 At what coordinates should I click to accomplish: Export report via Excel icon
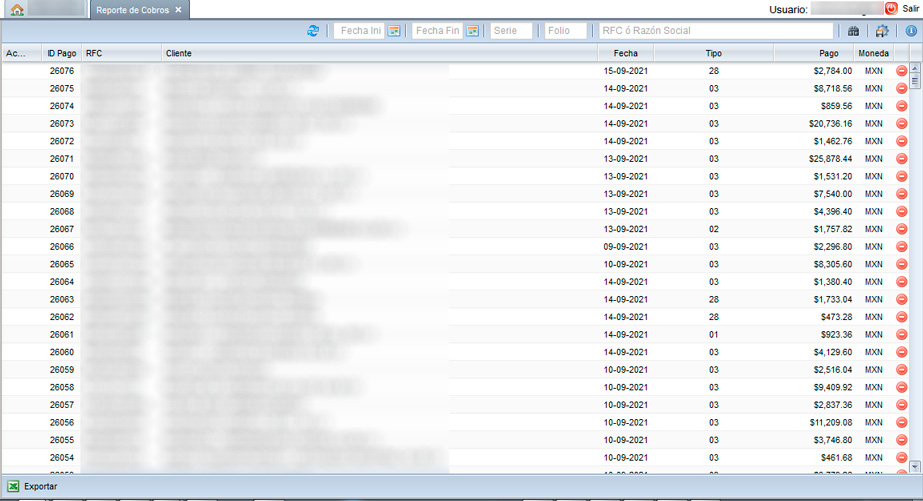[x=13, y=486]
